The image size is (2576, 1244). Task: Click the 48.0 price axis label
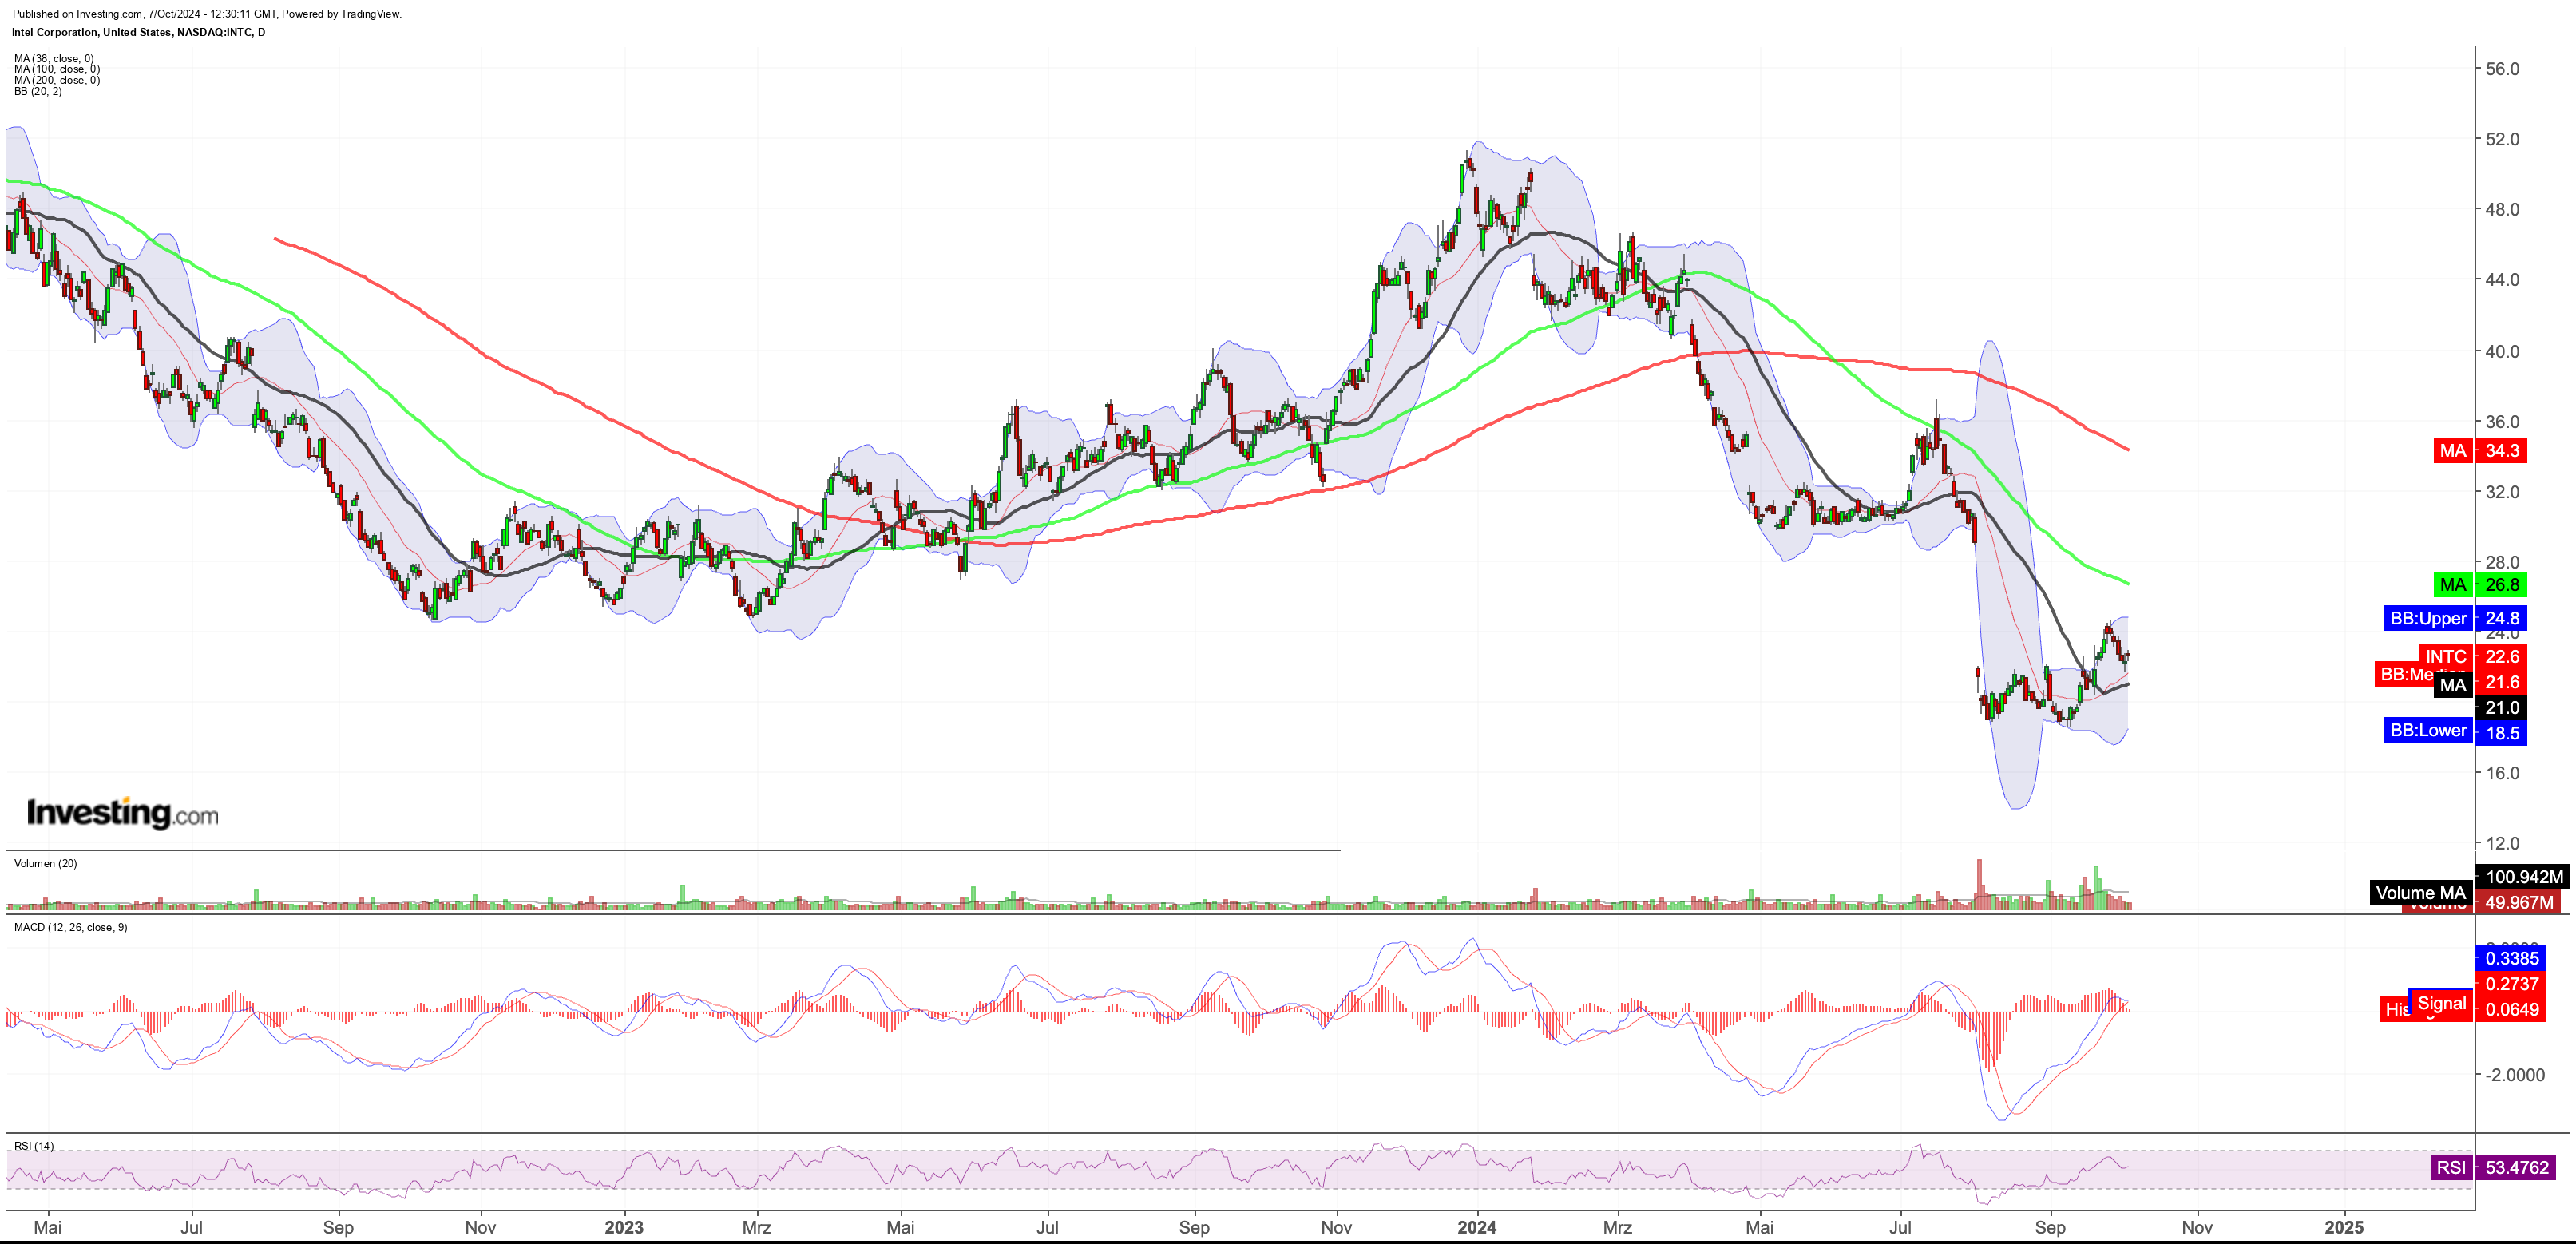click(2502, 210)
